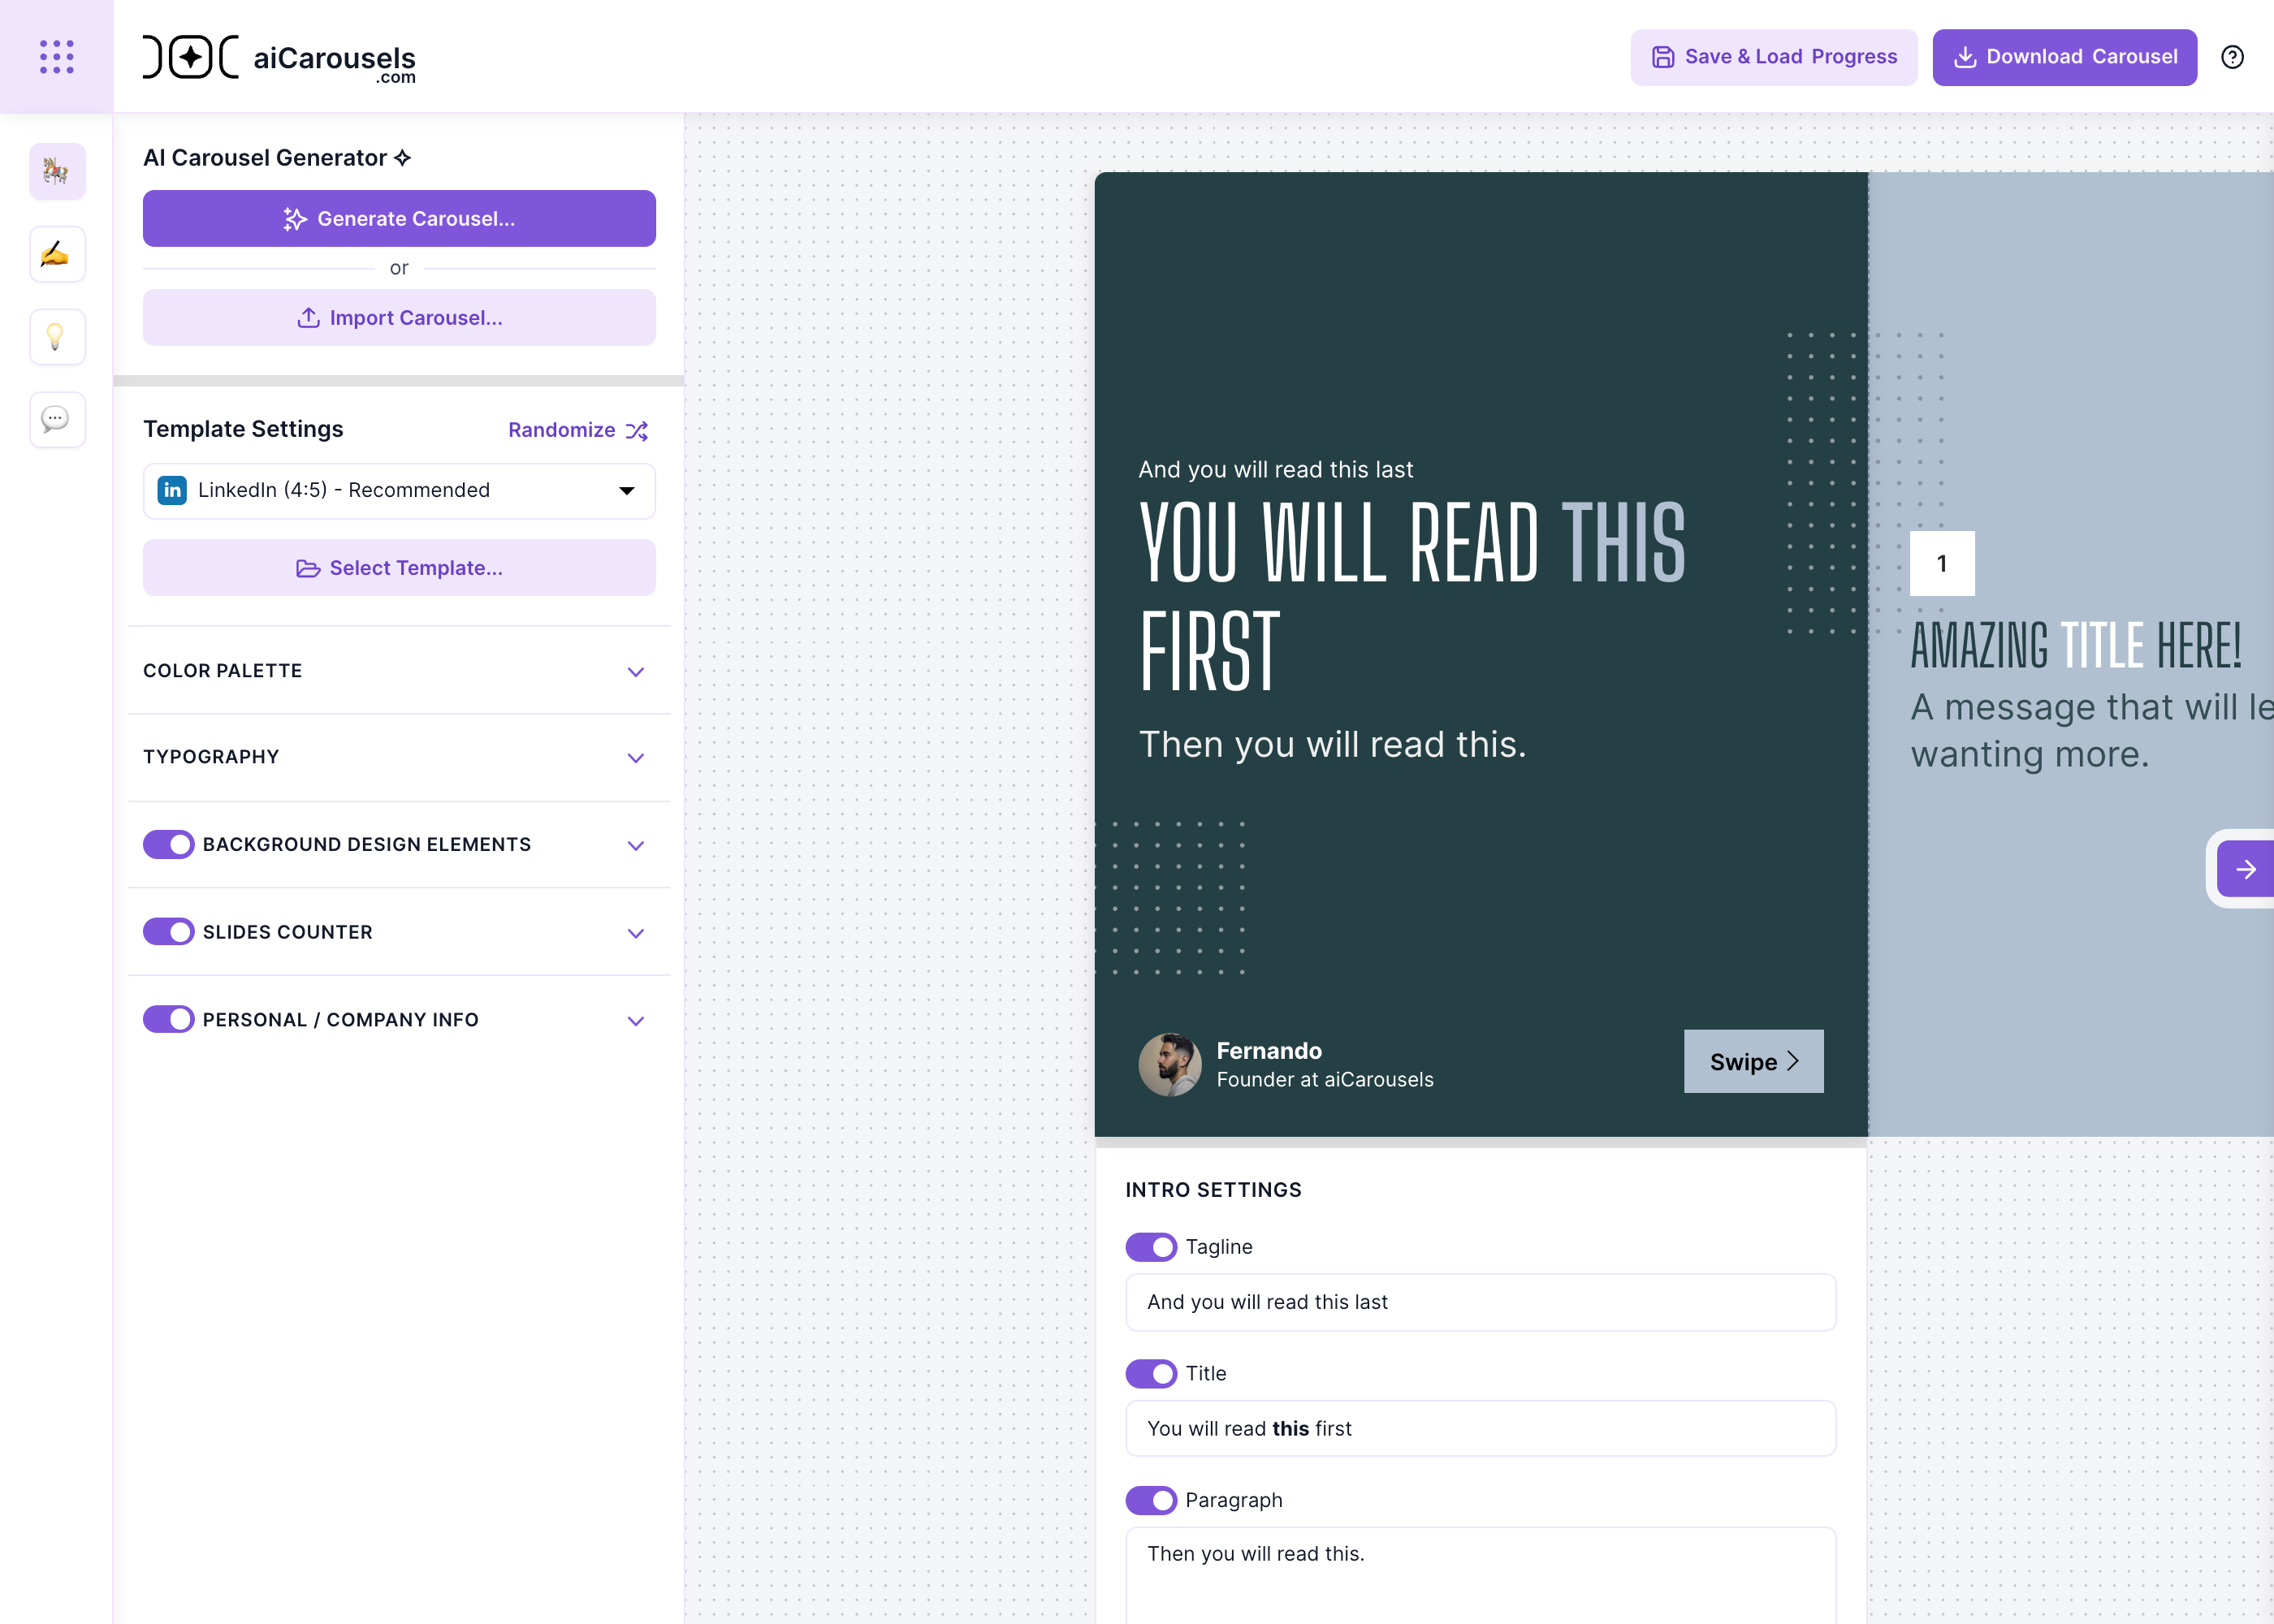Click the aiCarousels logo
This screenshot has width=2274, height=1624.
279,57
